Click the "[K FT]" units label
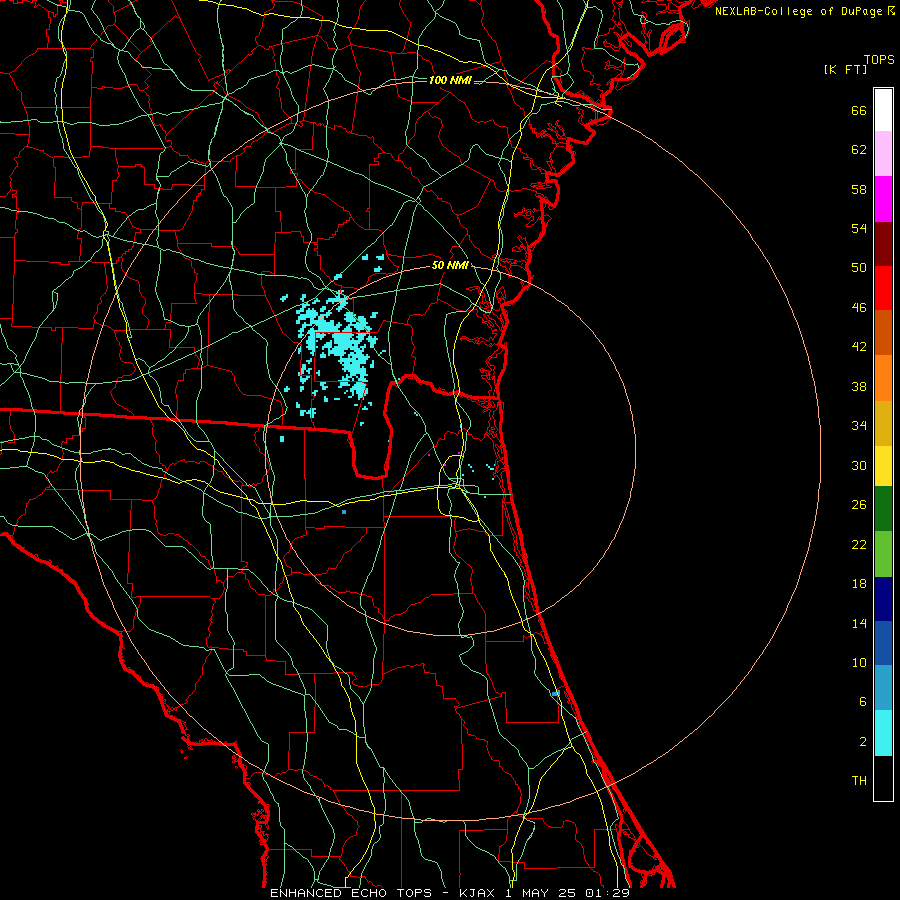Viewport: 900px width, 900px height. click(845, 69)
